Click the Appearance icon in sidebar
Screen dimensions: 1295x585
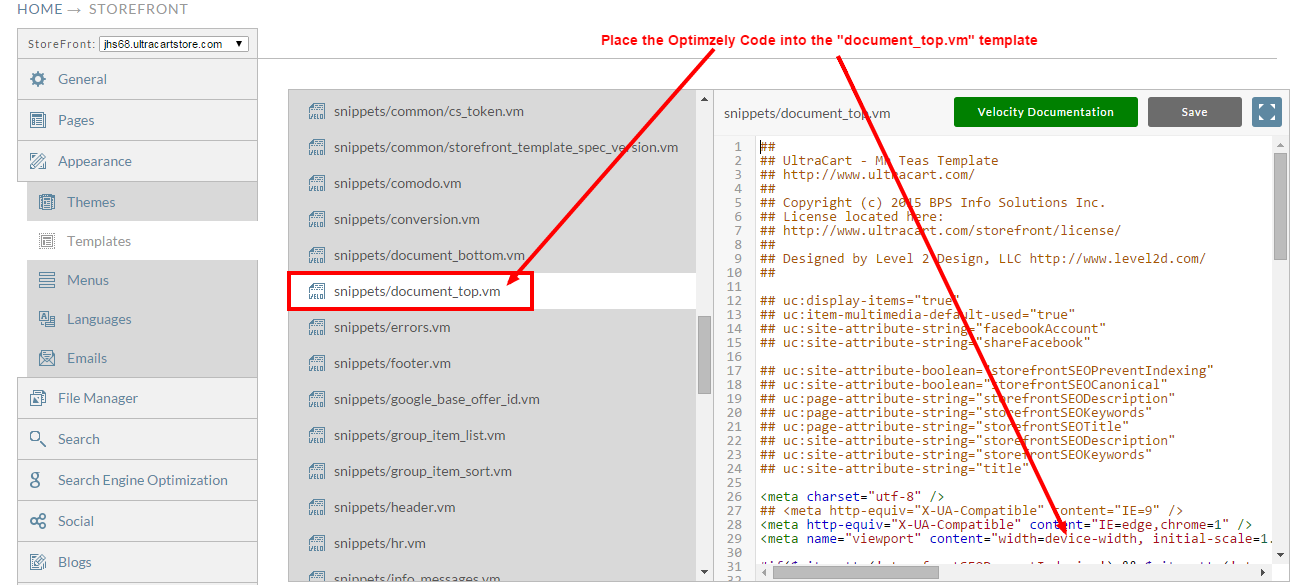tap(38, 161)
